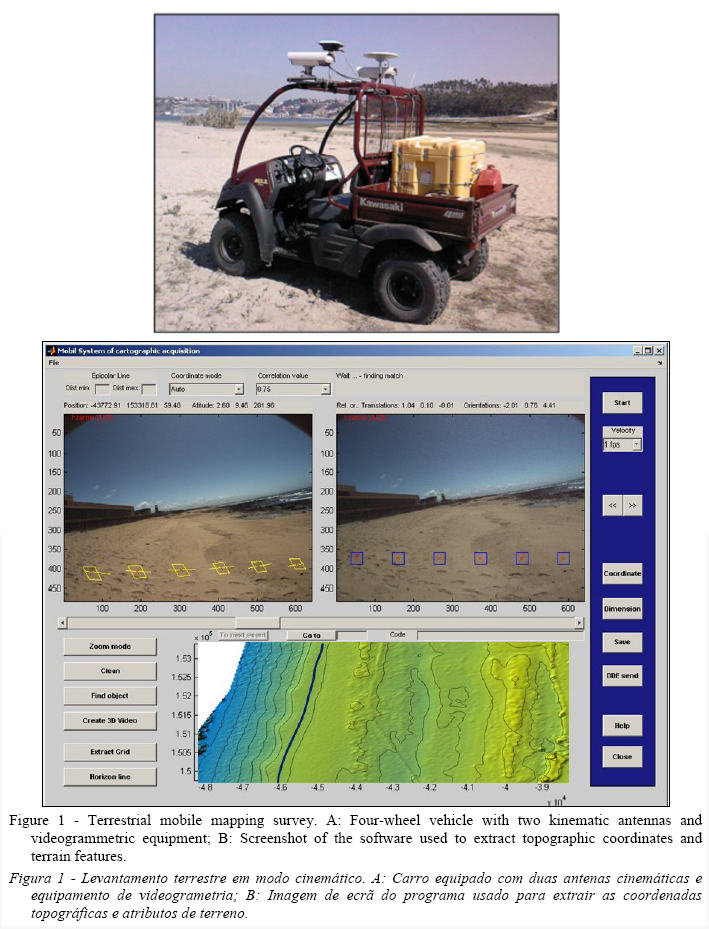Step forward with the >> button
Viewport: 709px width, 929px height.
point(632,507)
